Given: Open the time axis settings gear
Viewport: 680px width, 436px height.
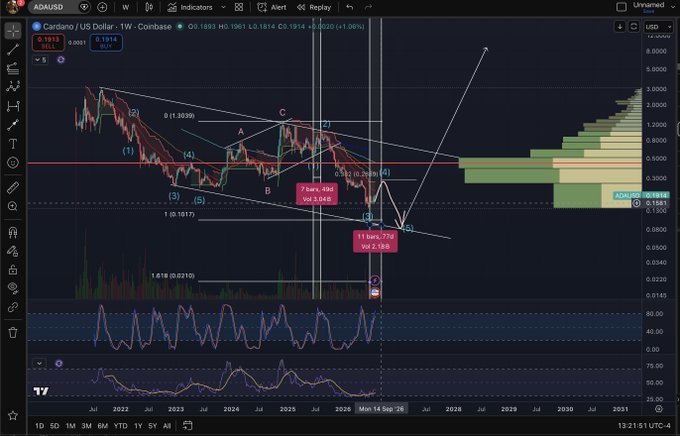Looking at the screenshot, I should (x=659, y=409).
